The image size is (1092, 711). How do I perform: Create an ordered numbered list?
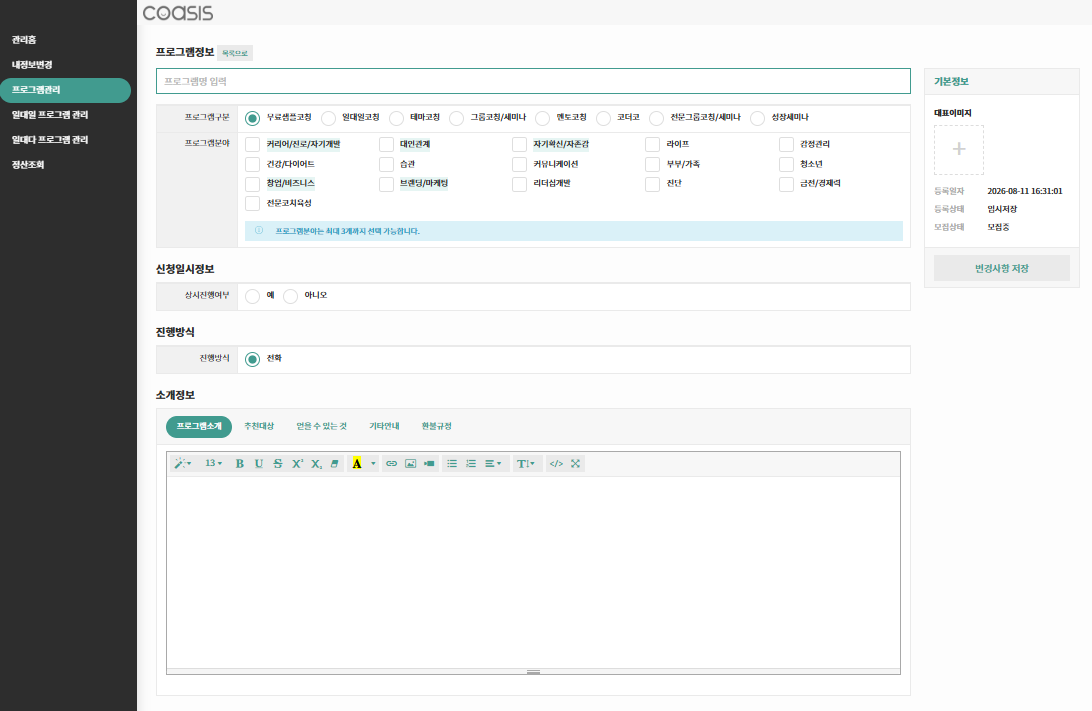(471, 464)
